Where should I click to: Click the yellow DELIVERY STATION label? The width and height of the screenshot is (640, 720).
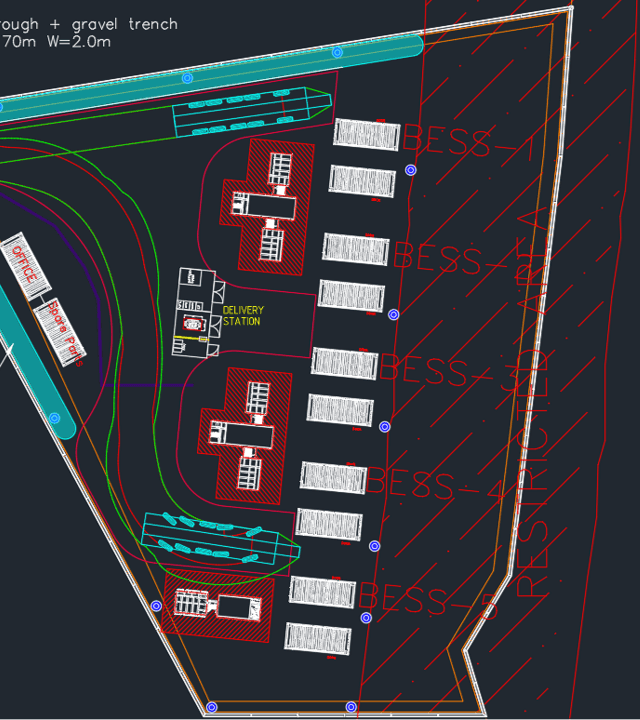[243, 316]
